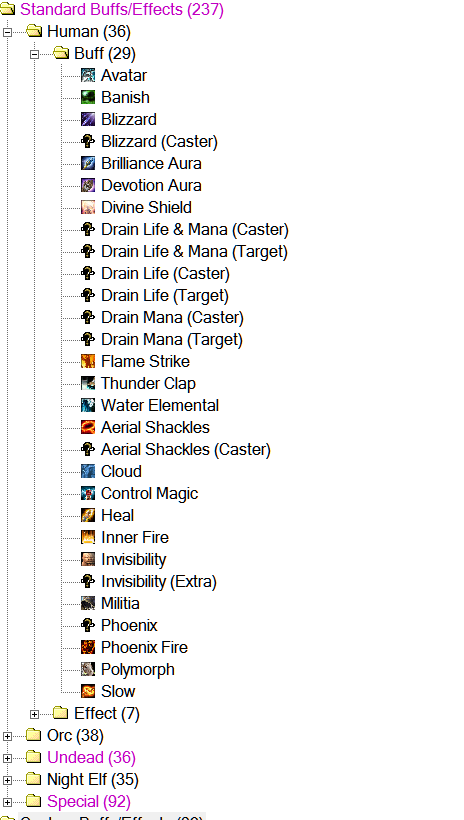Select Invisibility (Extra) in the tree
Viewport: 464px width, 820px height.
159,581
